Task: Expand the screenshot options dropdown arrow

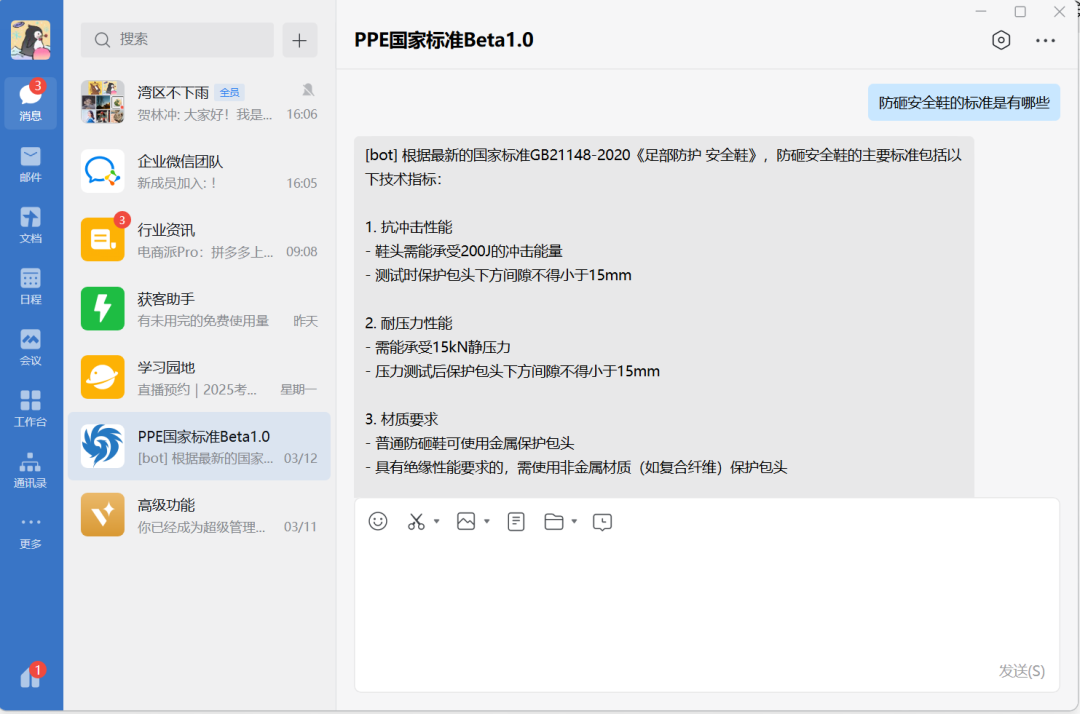Action: [x=437, y=521]
